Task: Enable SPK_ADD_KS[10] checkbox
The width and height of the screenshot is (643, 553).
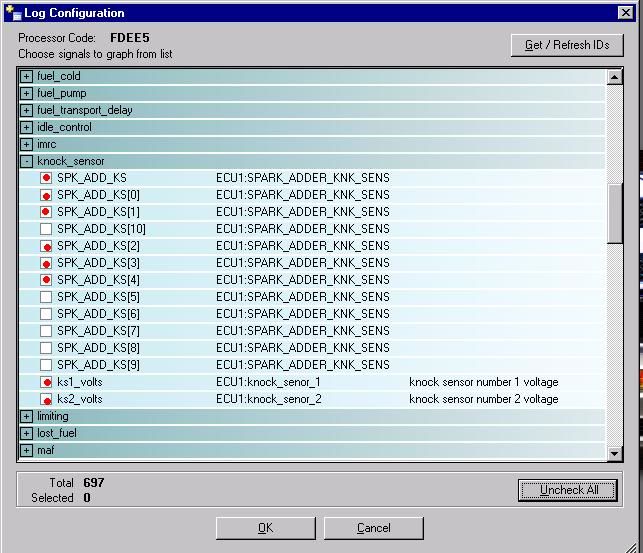Action: click(46, 229)
